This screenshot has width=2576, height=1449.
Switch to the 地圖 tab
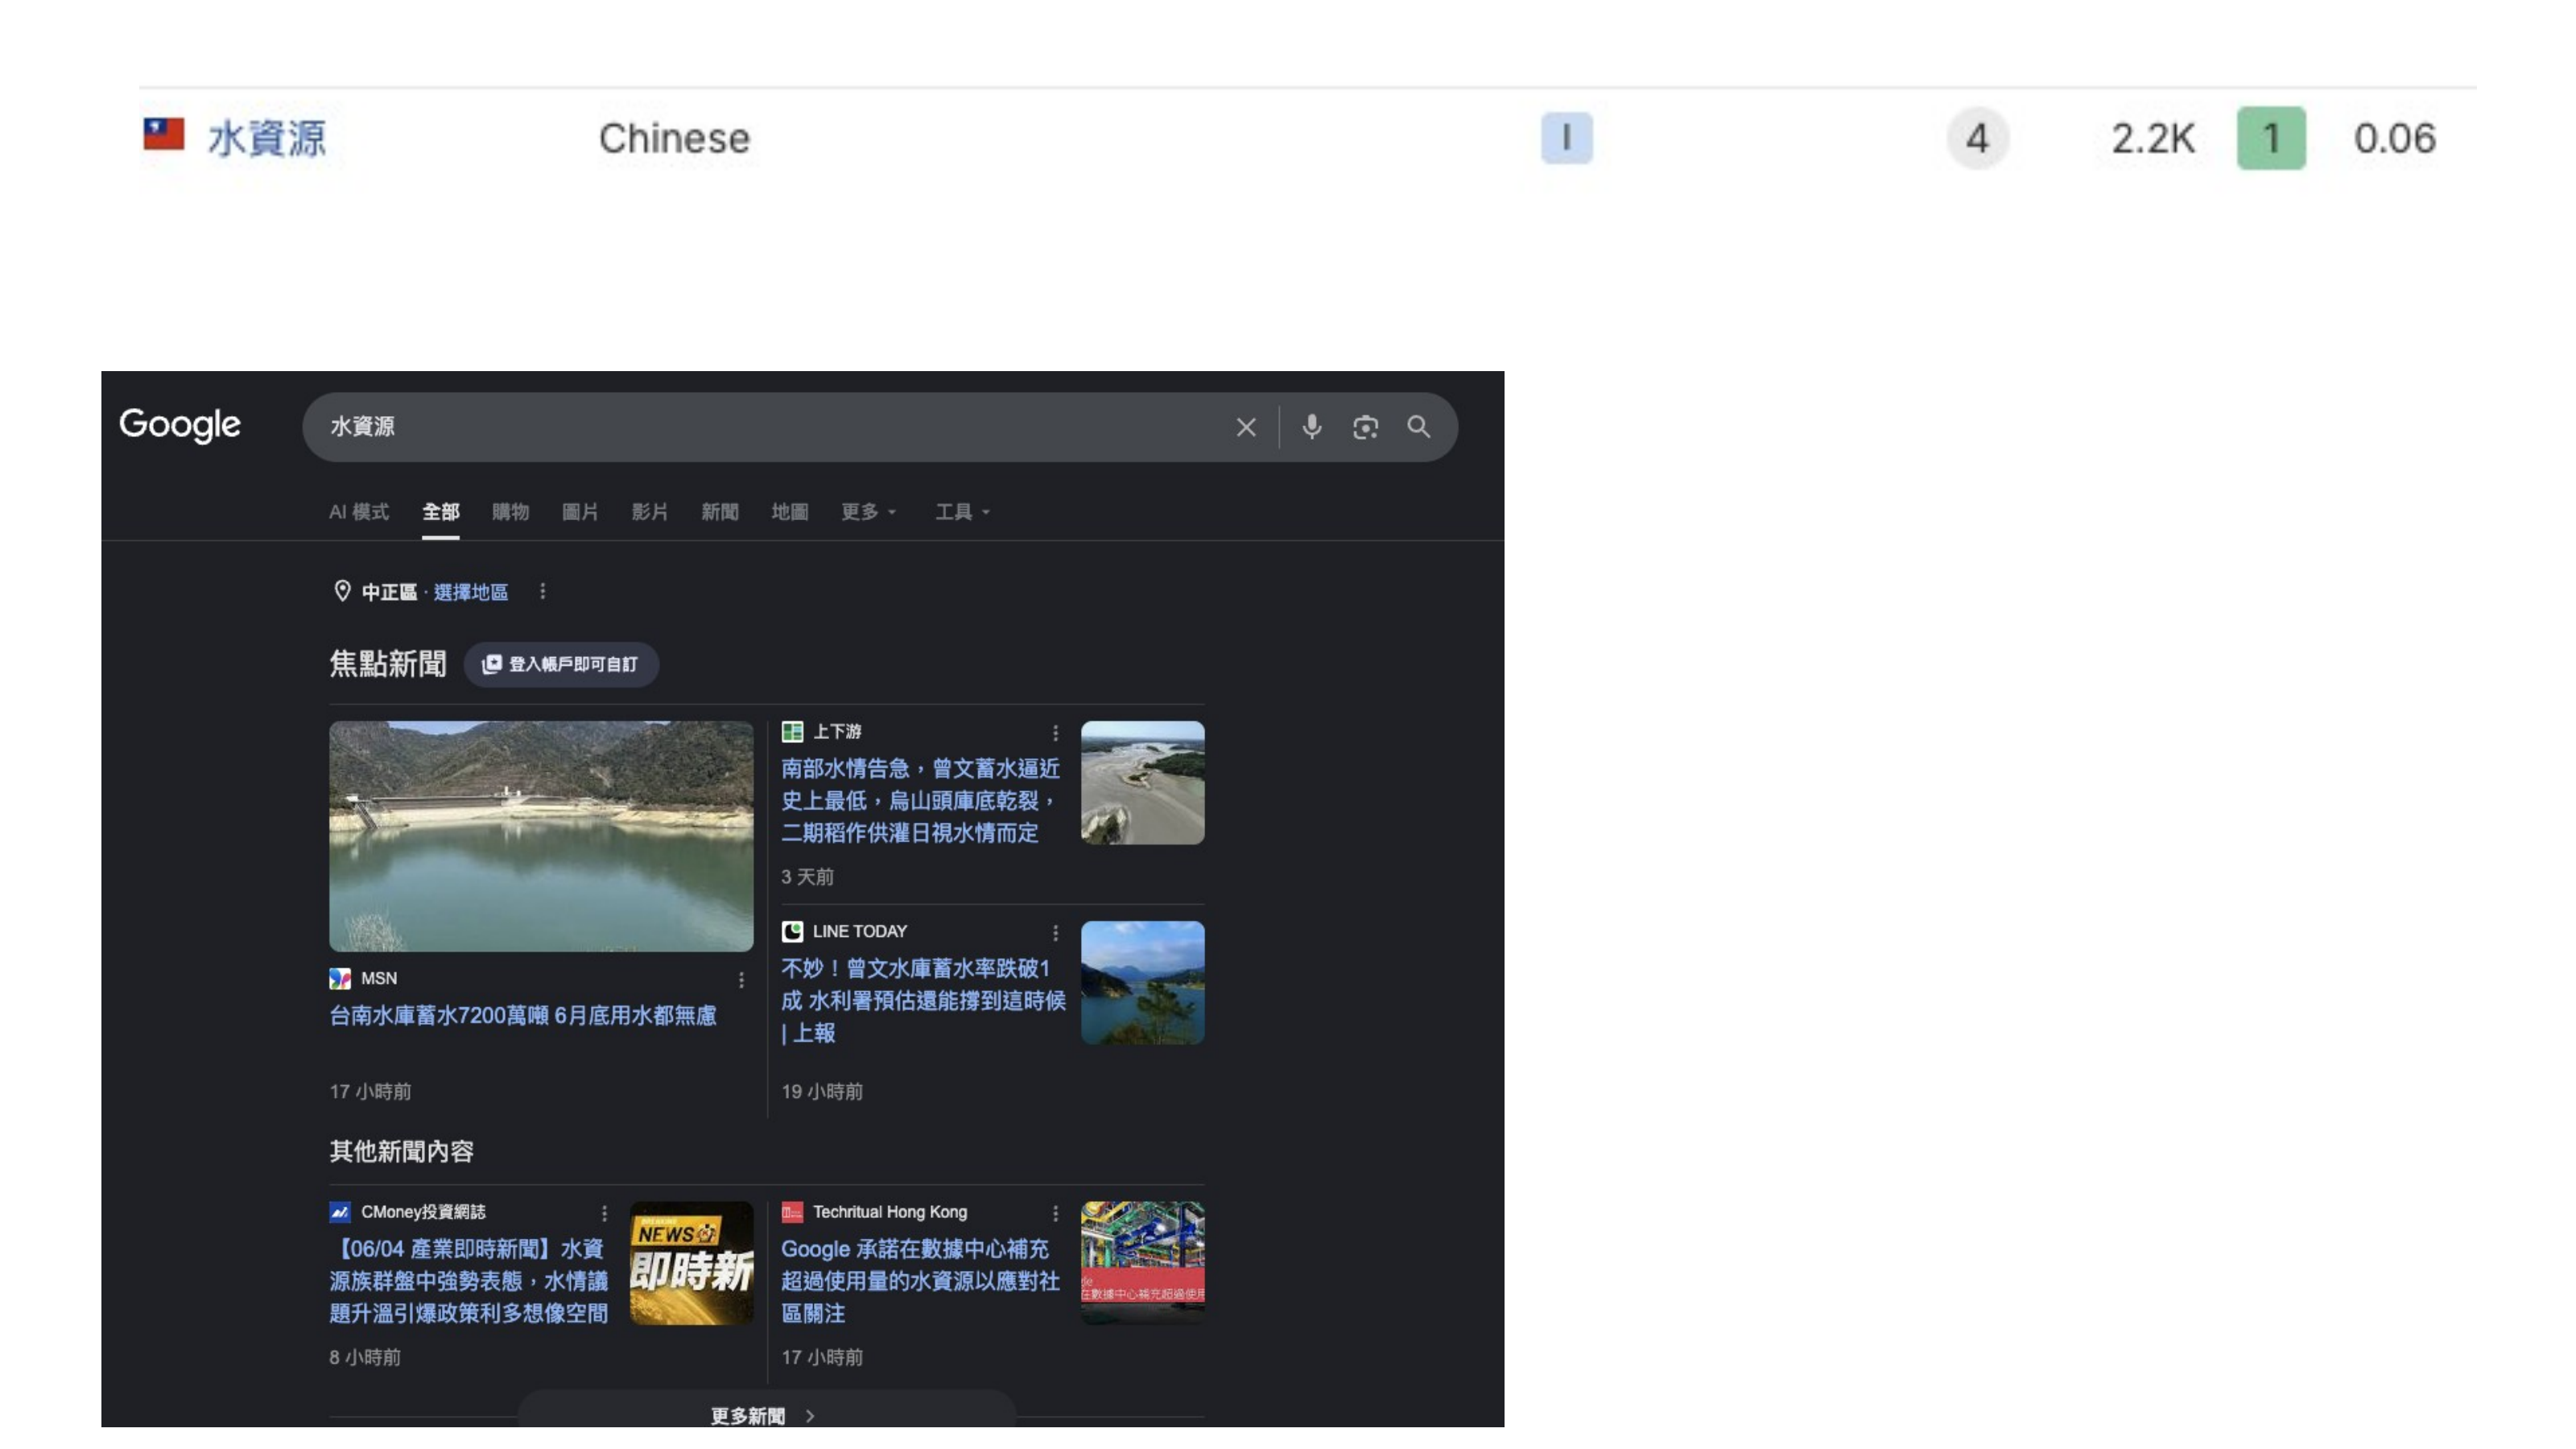pos(790,512)
